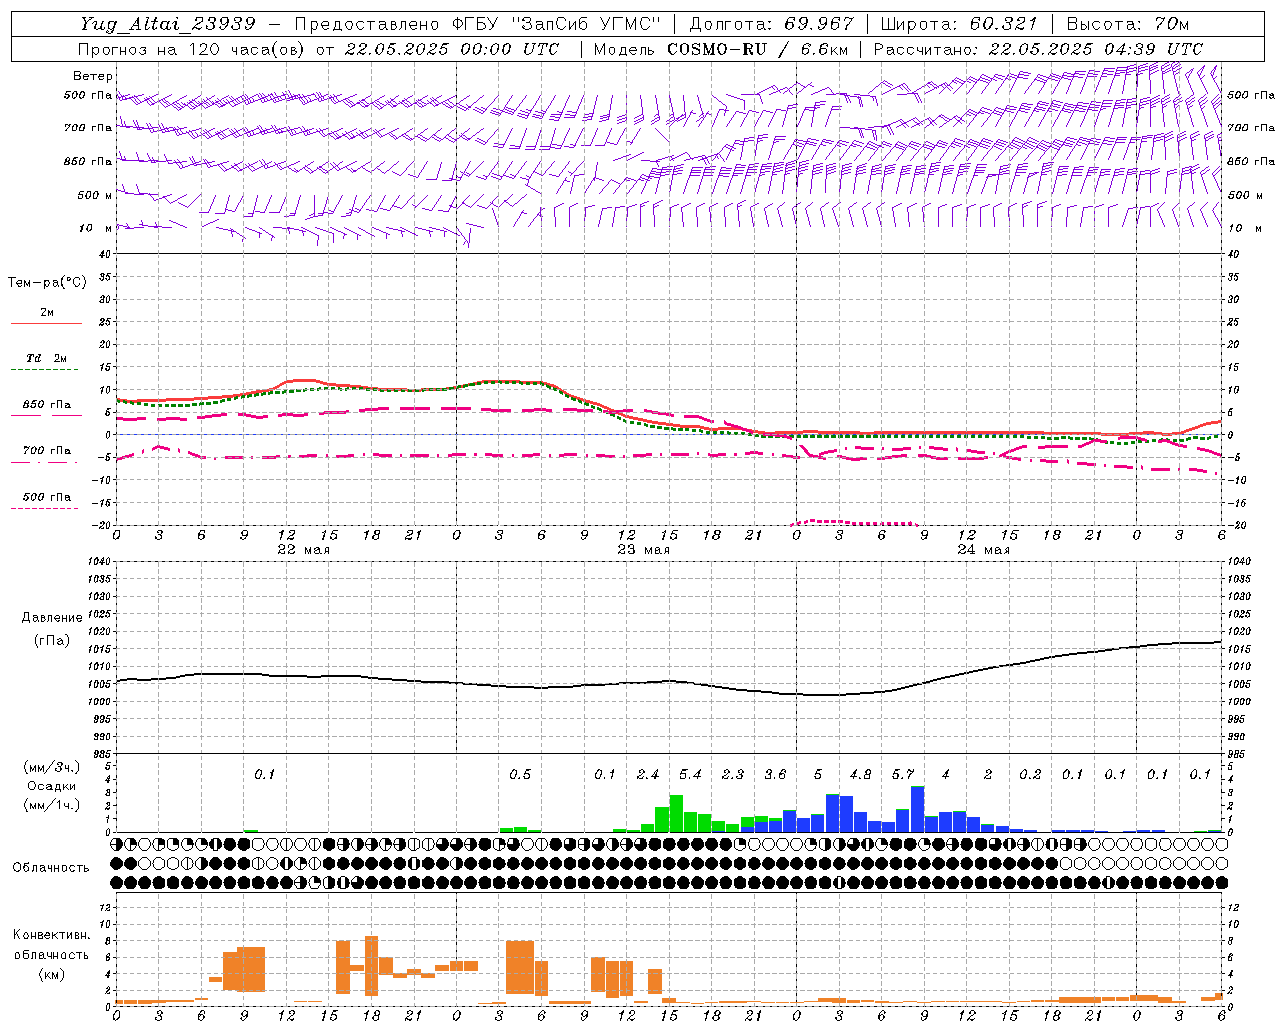The image size is (1280, 1024).
Task: Click the (гПа) pressure unit label
Action: point(52,641)
